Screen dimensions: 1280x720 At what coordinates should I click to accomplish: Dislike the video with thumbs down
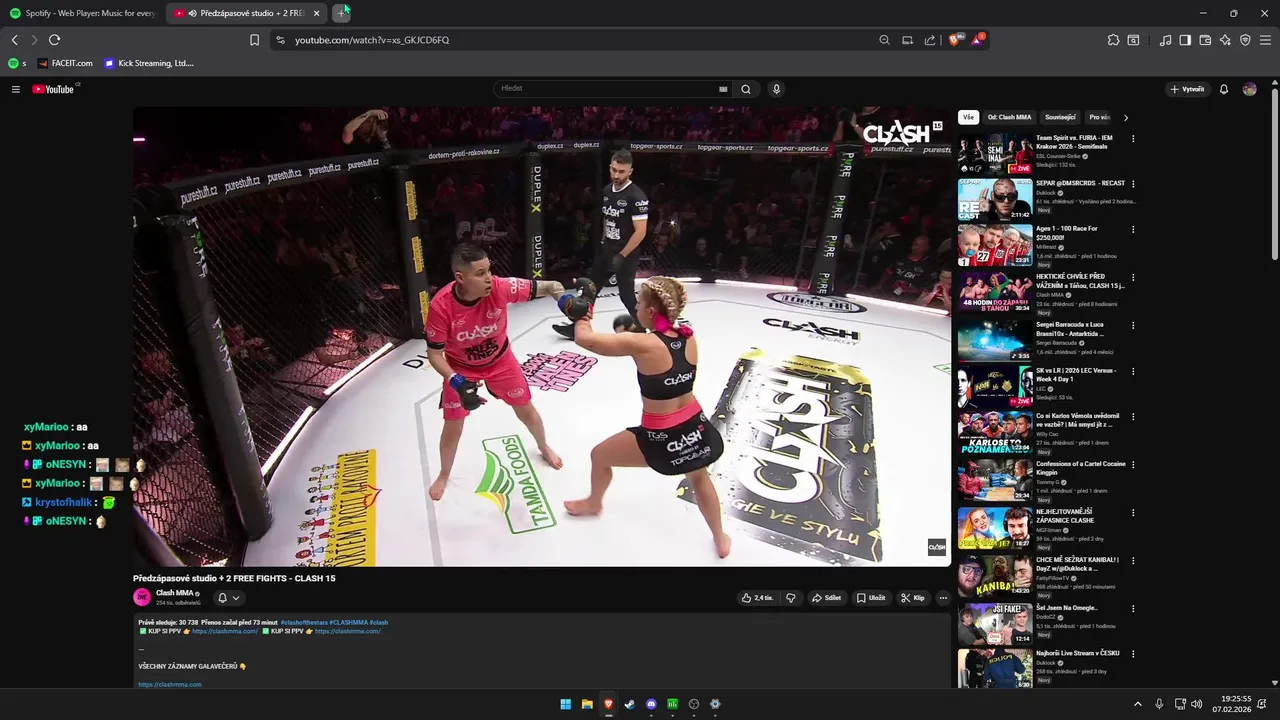point(791,598)
